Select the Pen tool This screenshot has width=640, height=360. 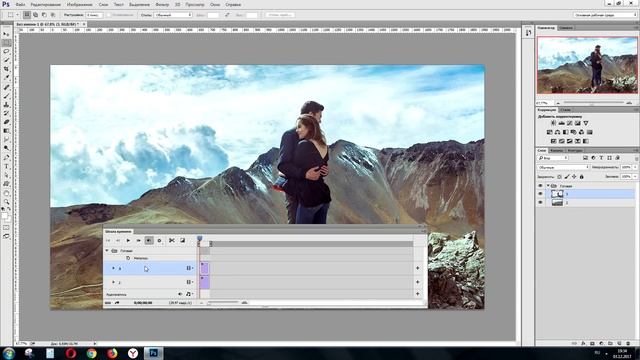coord(6,157)
